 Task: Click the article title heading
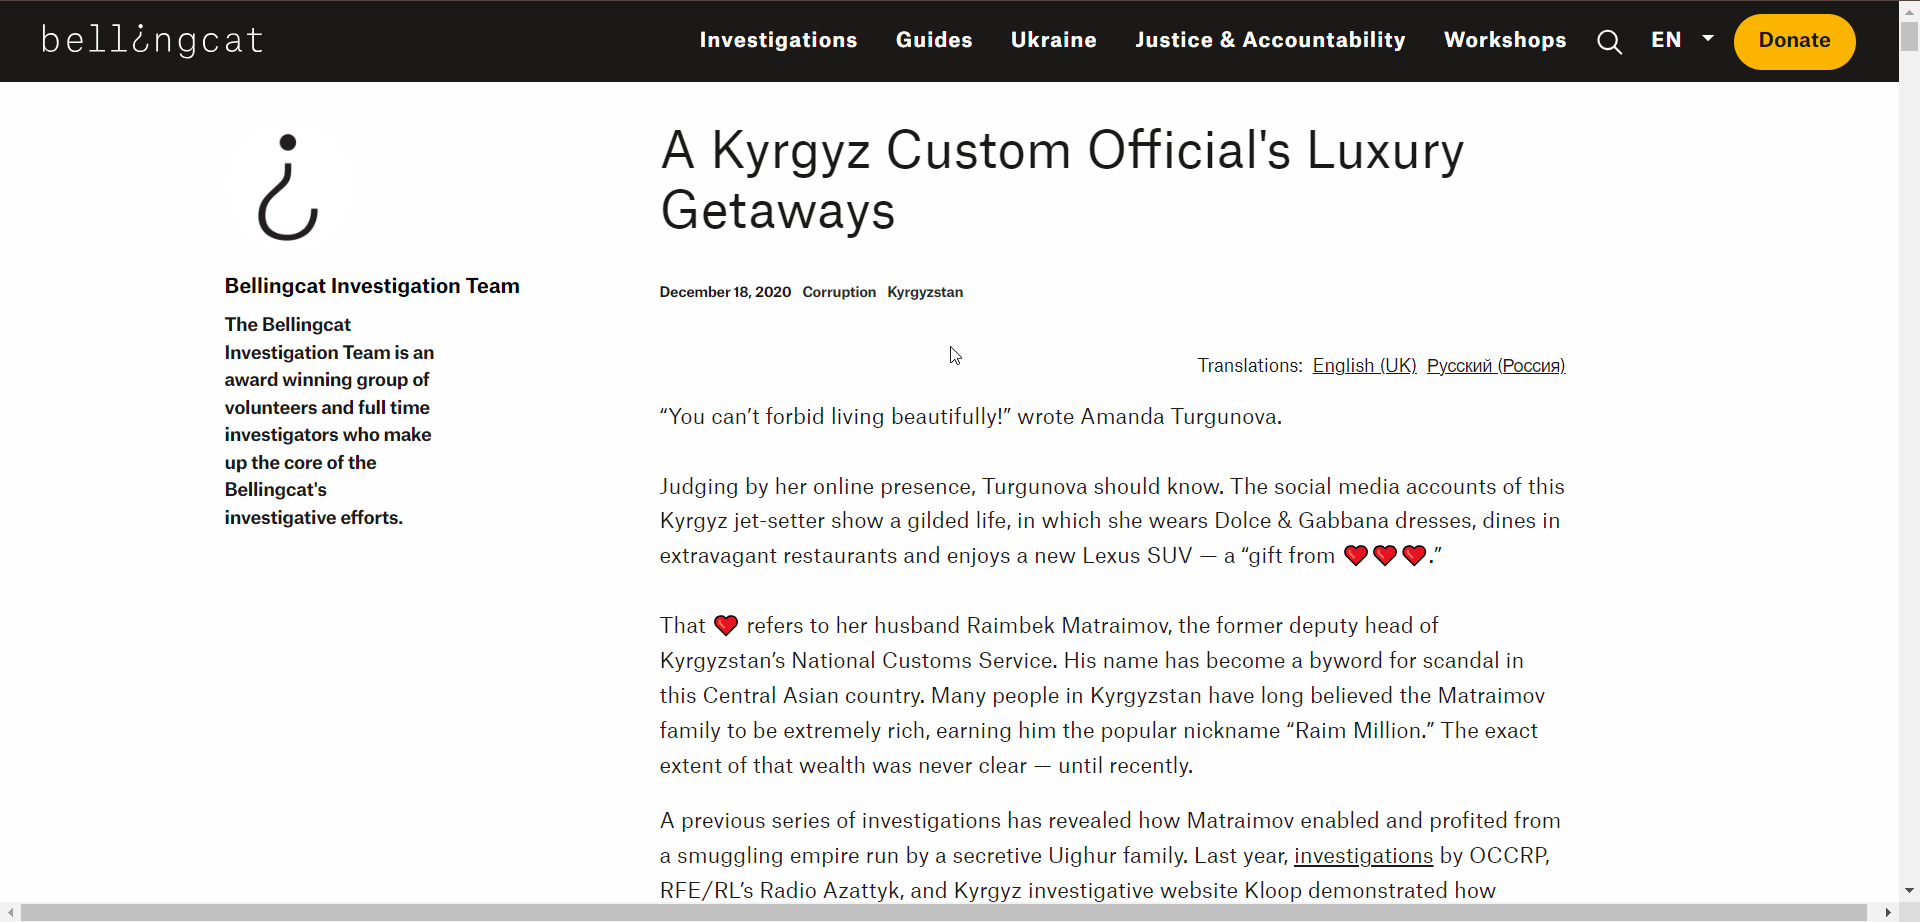tap(1061, 180)
